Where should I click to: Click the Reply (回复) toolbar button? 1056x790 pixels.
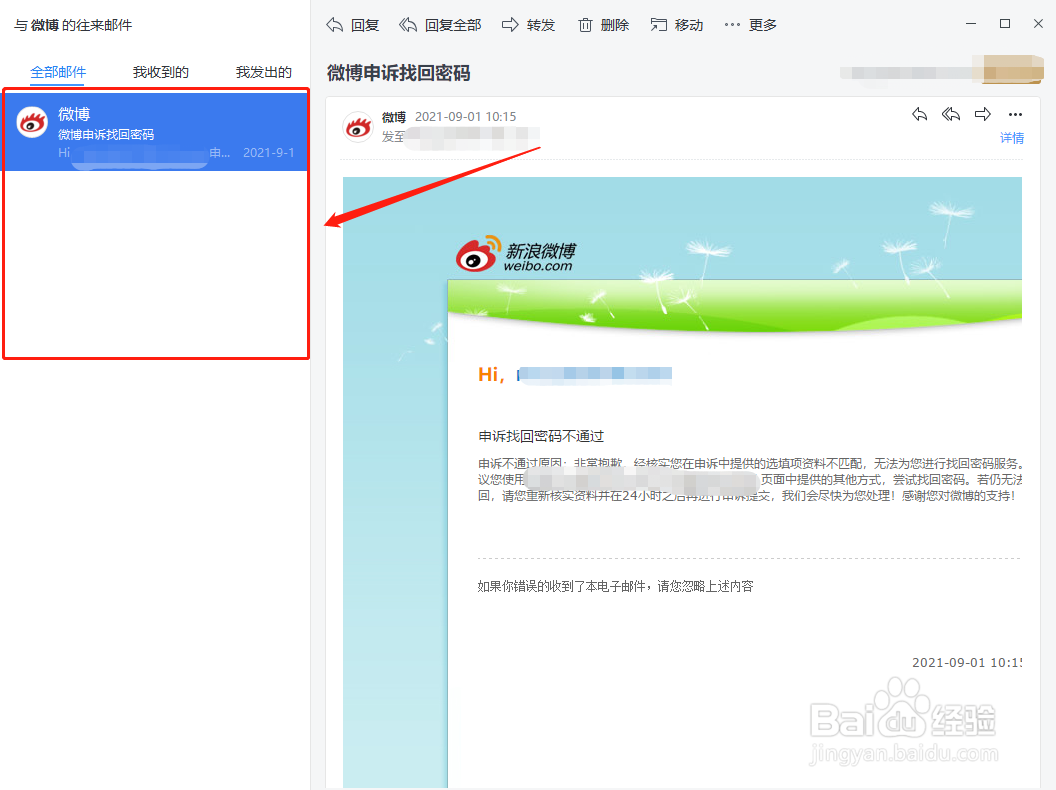pos(353,26)
